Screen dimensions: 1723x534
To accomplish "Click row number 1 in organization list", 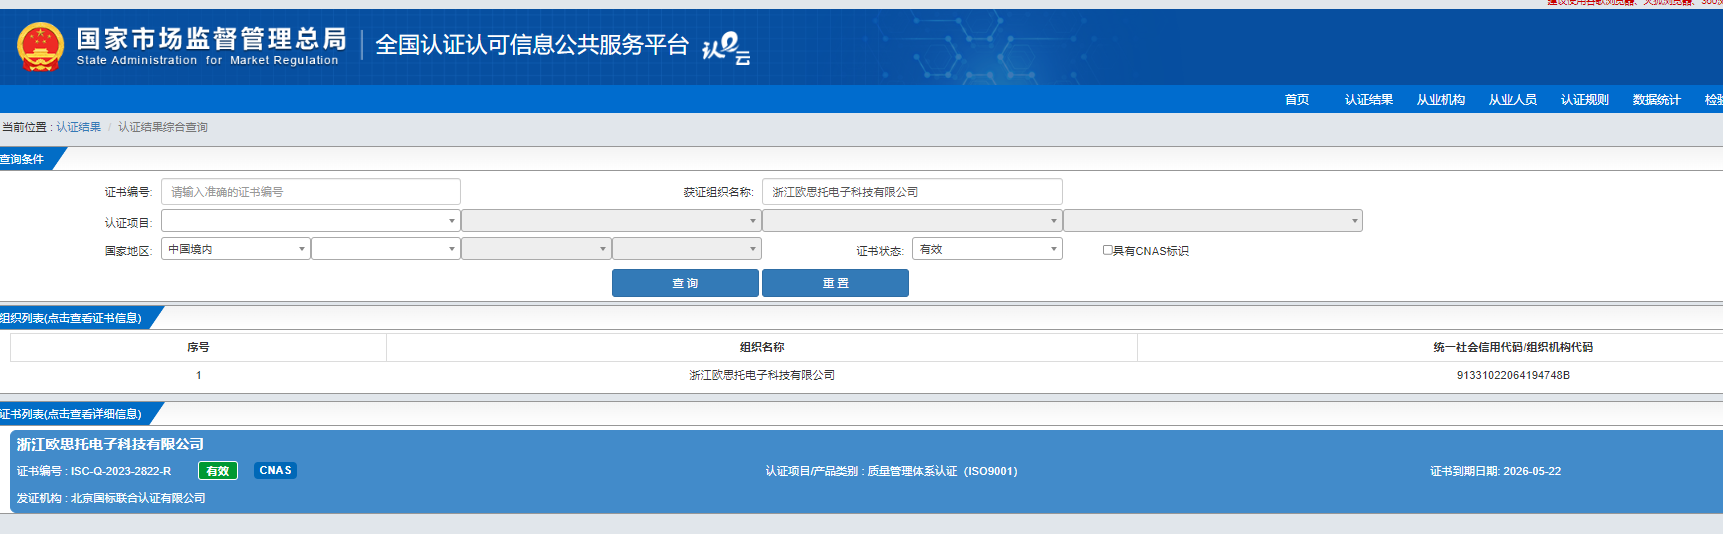I will tap(198, 375).
